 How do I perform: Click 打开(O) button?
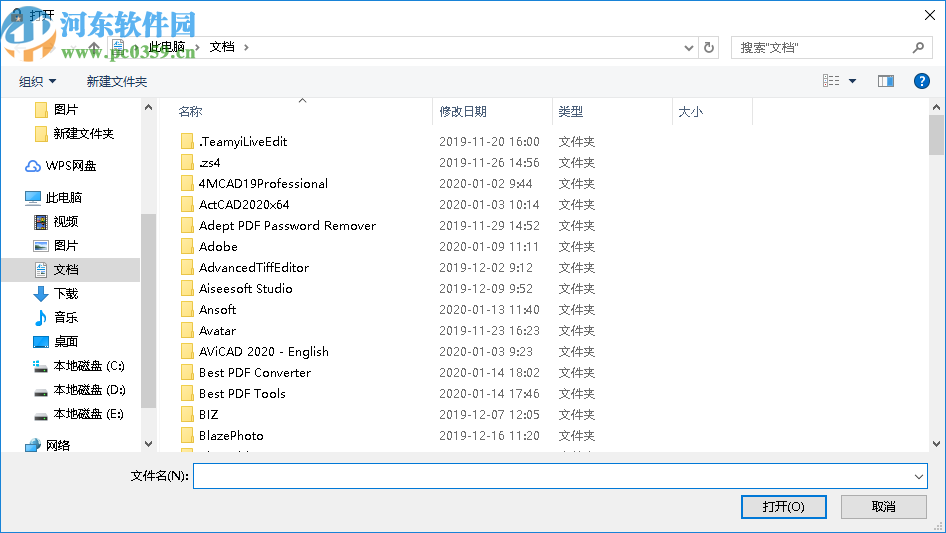point(783,506)
